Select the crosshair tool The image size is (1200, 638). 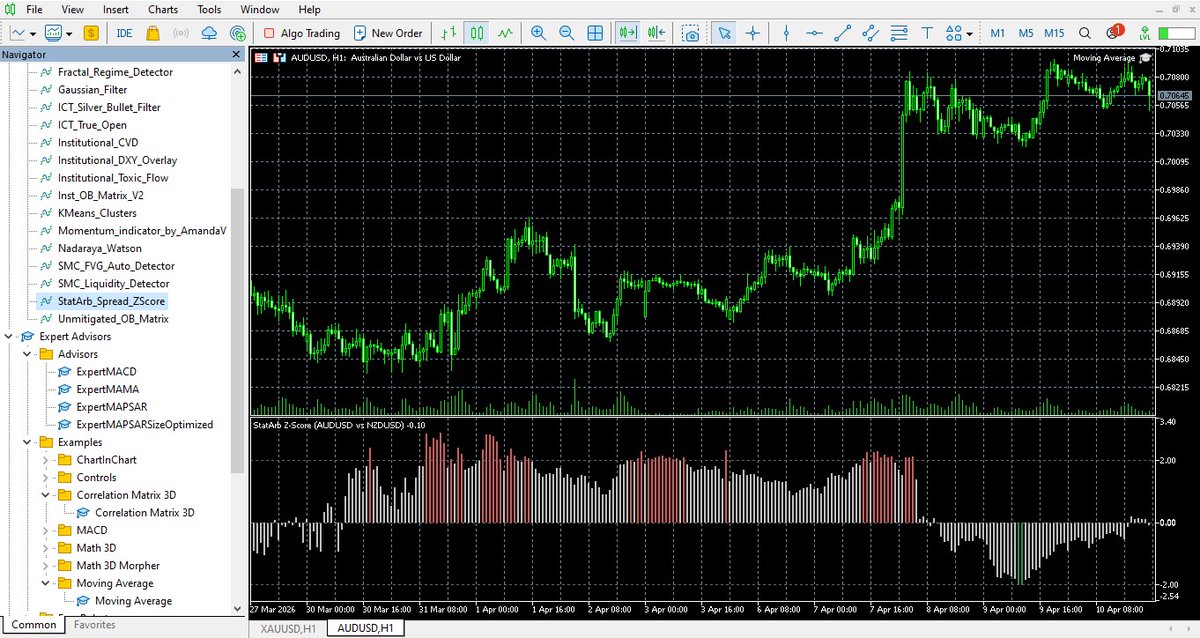coord(752,33)
